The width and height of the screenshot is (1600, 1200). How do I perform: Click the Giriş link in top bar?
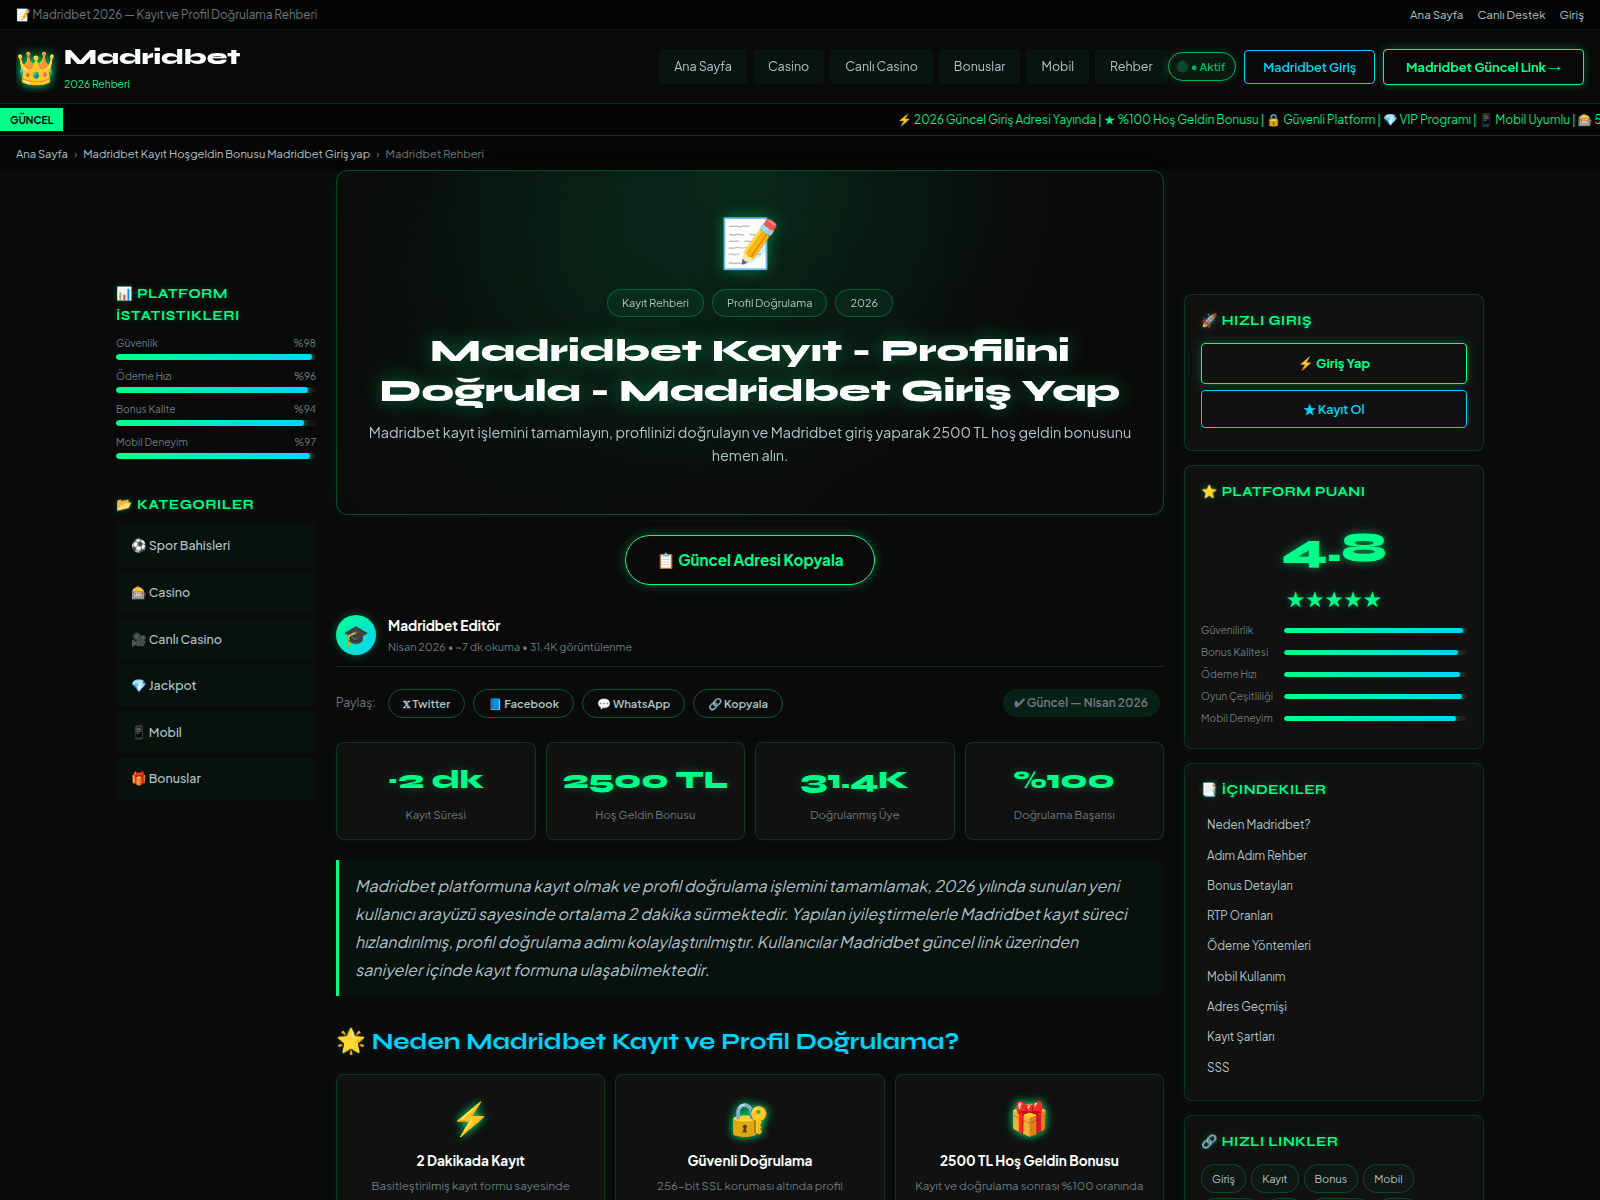point(1572,15)
